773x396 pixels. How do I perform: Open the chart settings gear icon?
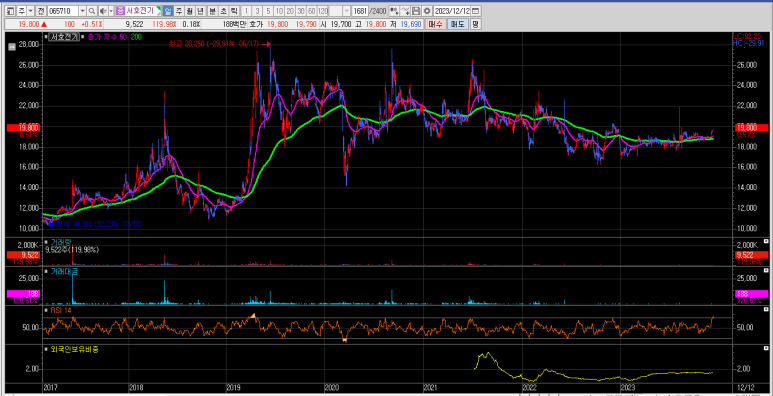pyautogui.click(x=427, y=11)
